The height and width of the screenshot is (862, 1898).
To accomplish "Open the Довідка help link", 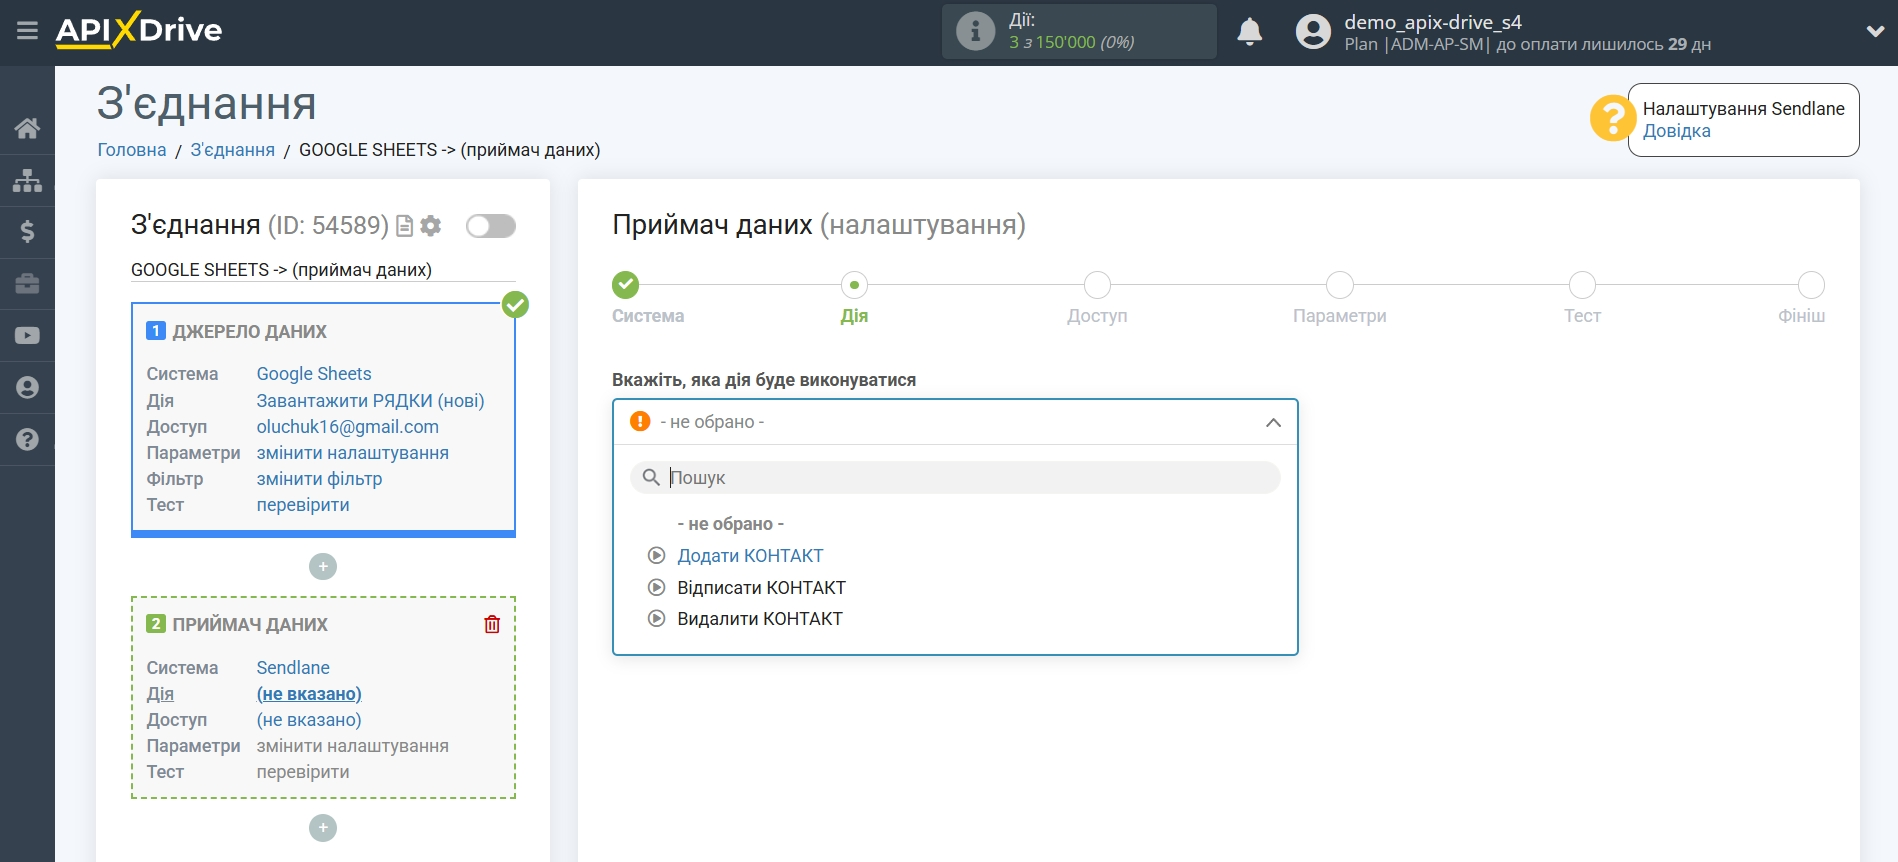I will click(1676, 131).
